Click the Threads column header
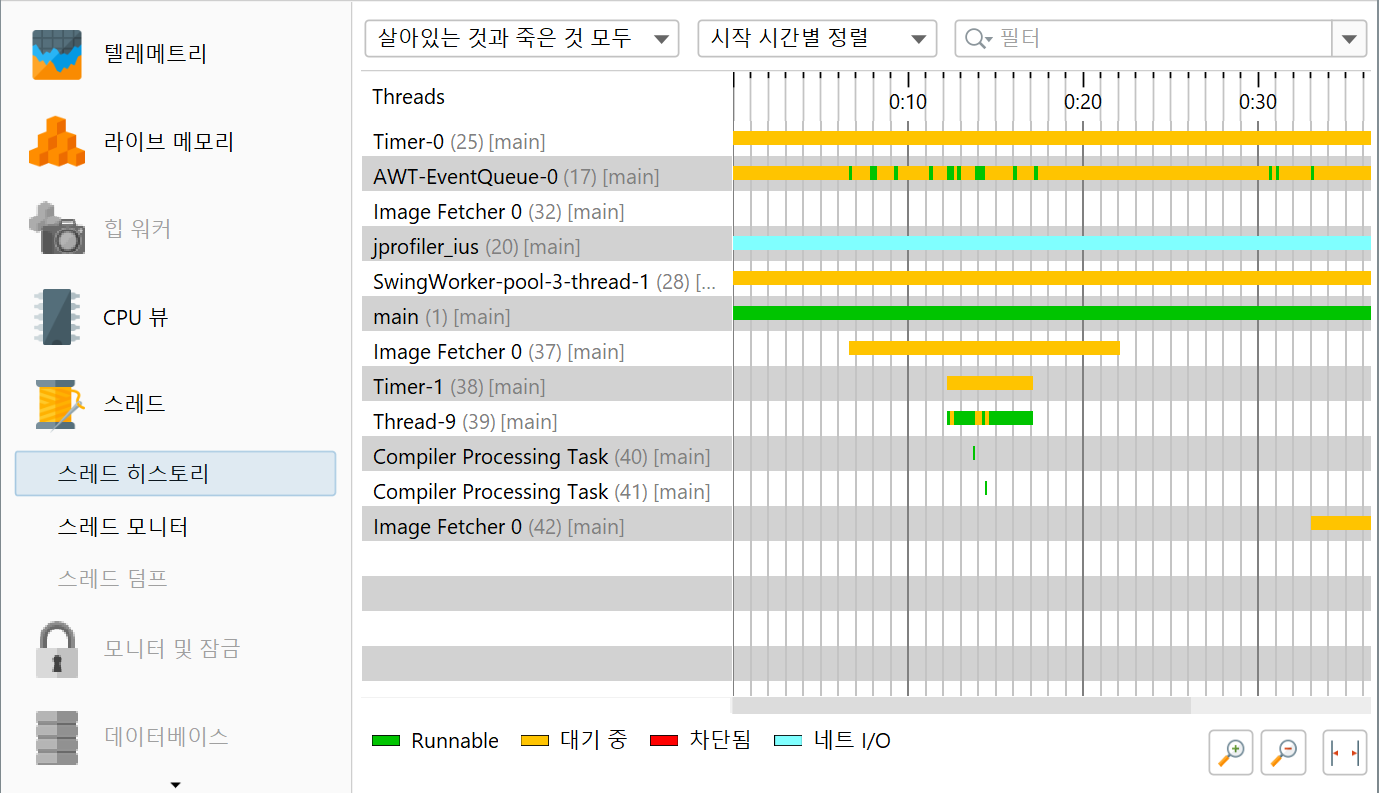 click(409, 97)
